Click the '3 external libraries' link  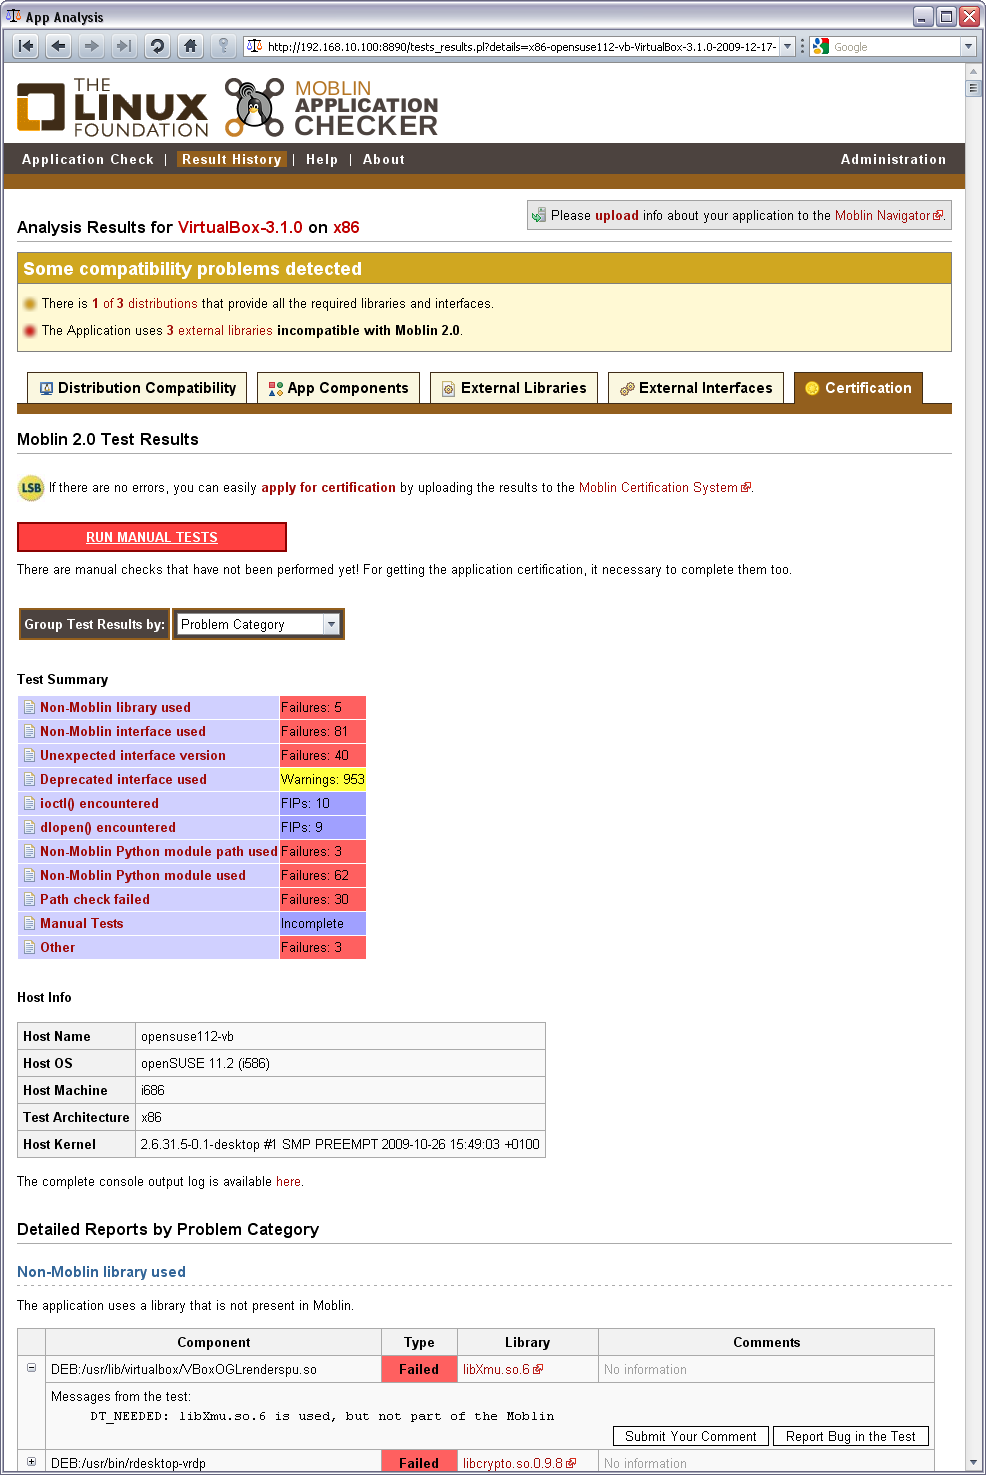219,330
